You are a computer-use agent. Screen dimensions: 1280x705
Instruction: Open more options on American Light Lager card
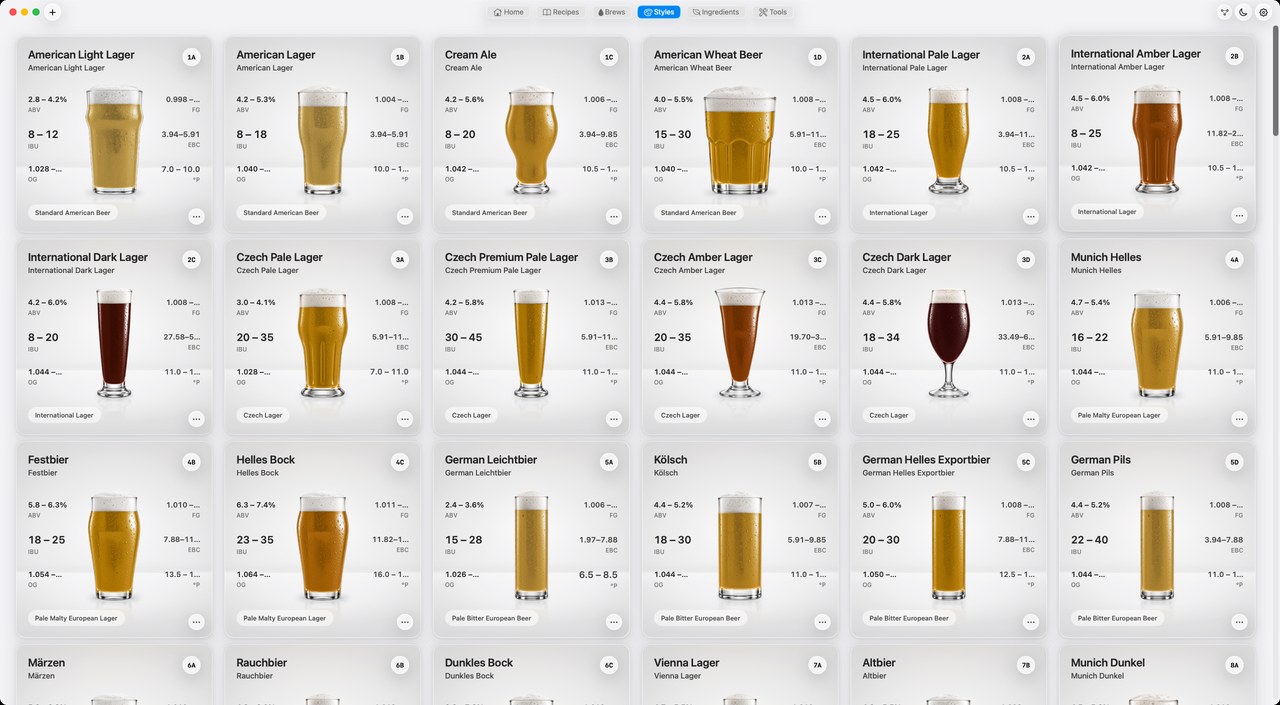196,216
